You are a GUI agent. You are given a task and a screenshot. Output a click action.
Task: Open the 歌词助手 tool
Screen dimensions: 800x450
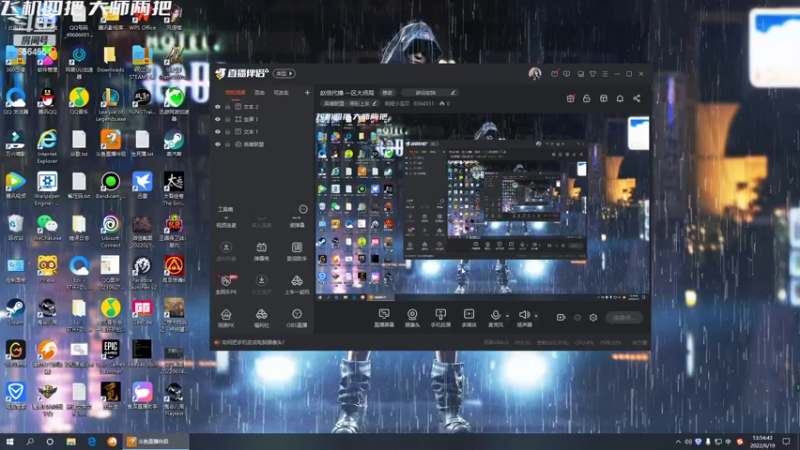[297, 252]
